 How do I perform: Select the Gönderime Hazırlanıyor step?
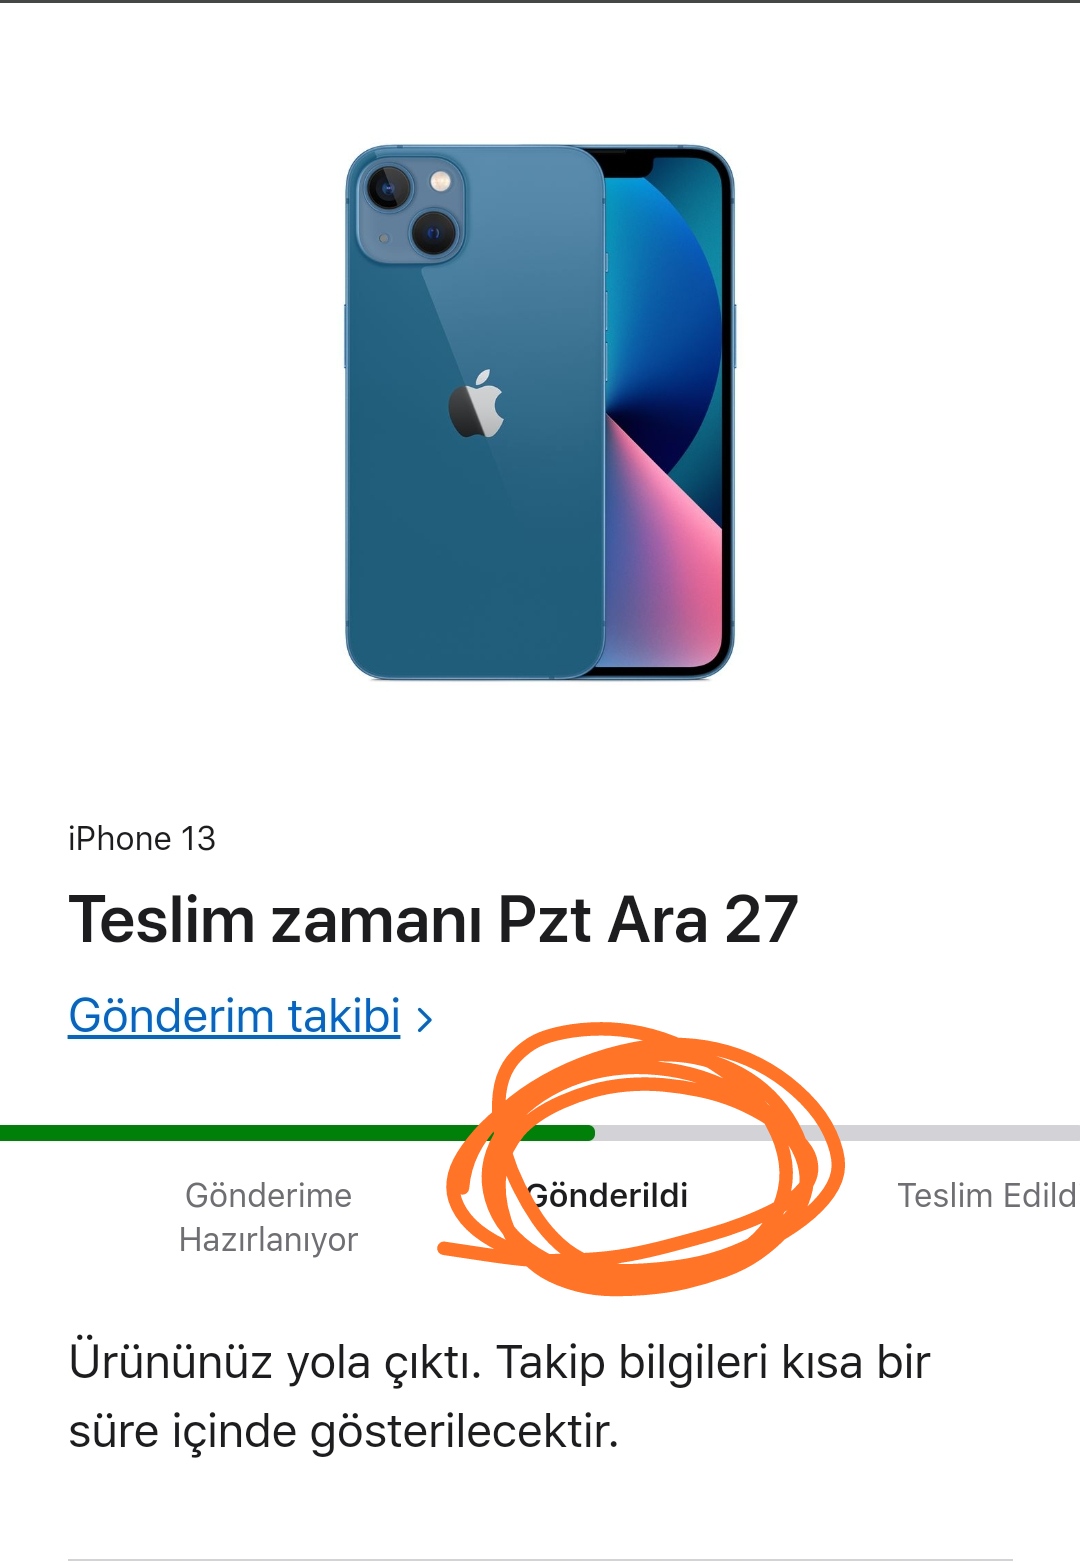pos(268,1217)
